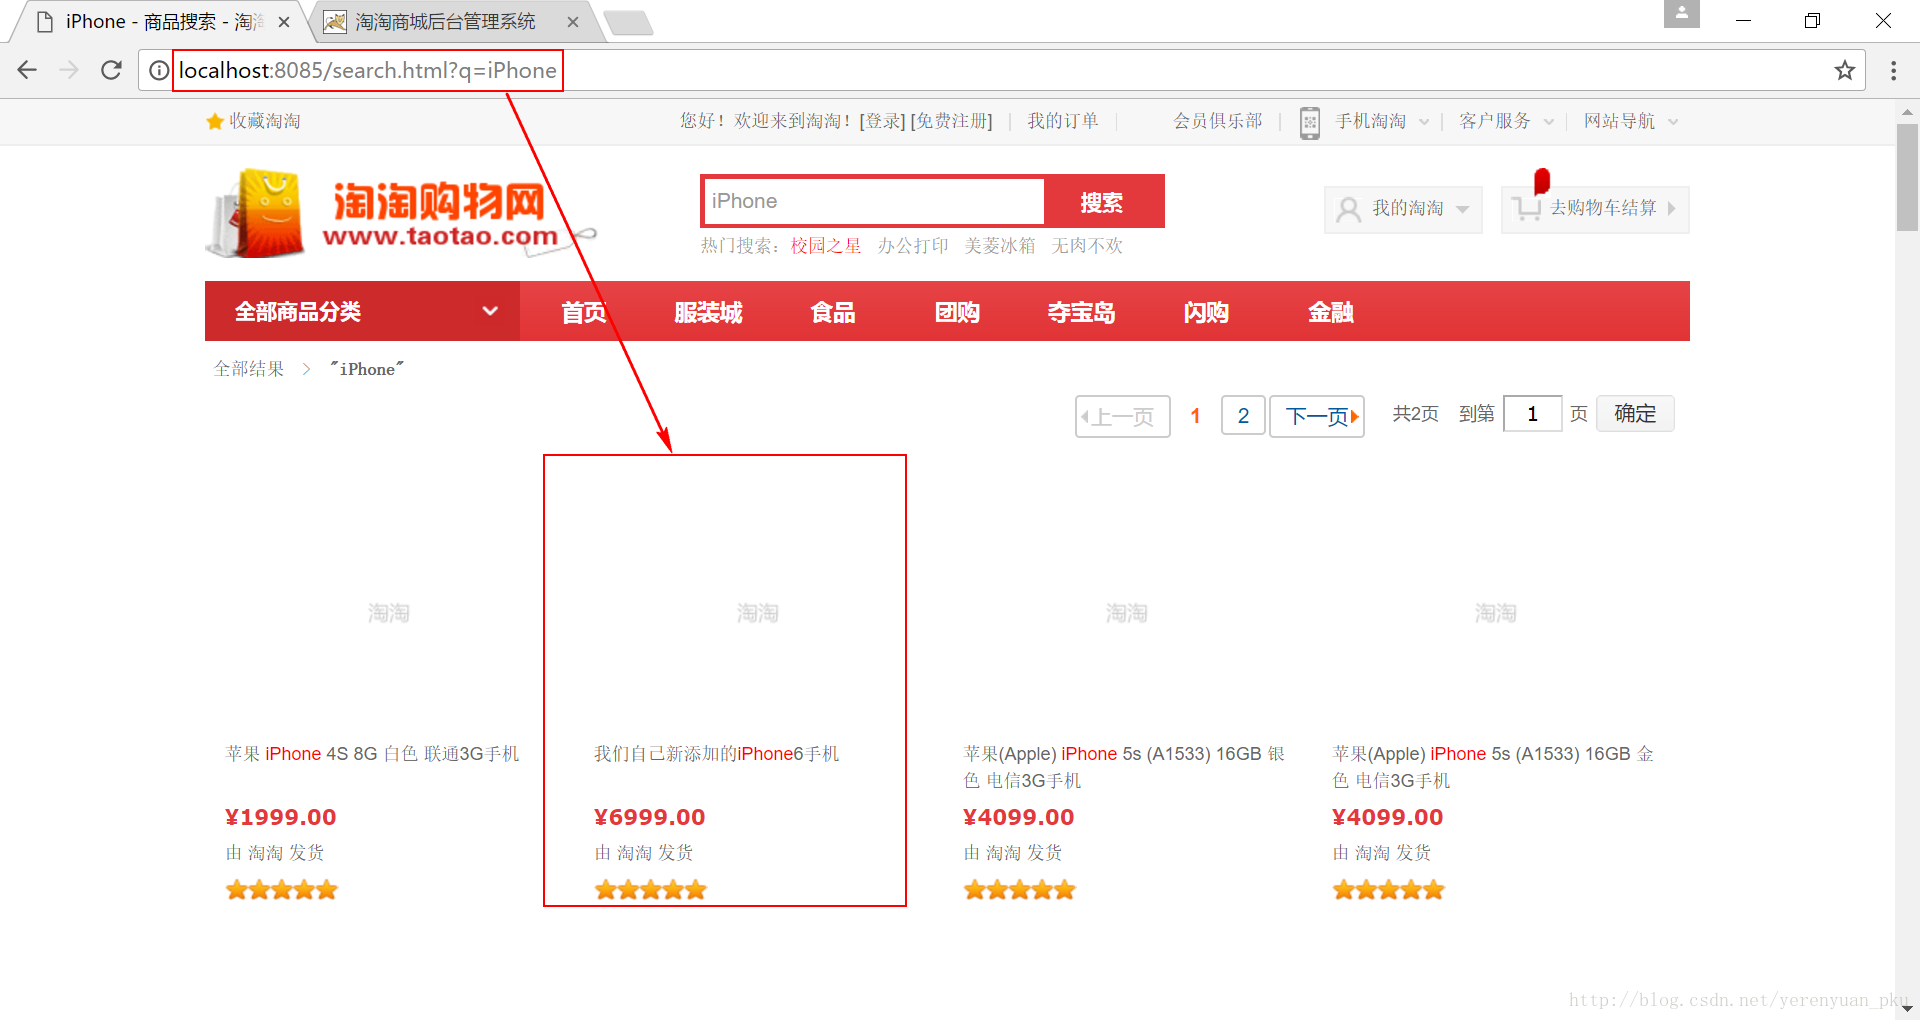Open 会员俱乐部 link
Image resolution: width=1920 pixels, height=1020 pixels.
point(1217,121)
